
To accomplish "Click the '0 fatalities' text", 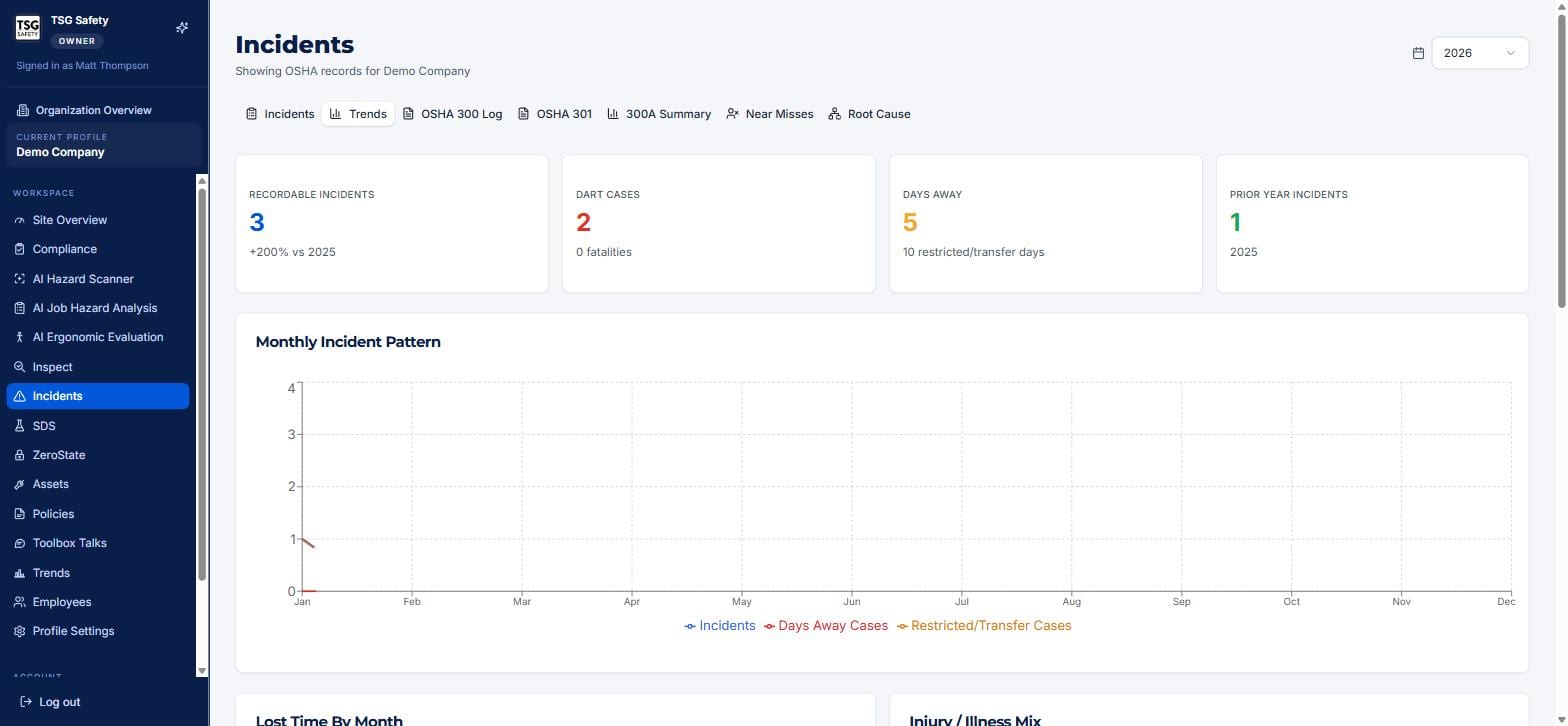I will point(604,252).
